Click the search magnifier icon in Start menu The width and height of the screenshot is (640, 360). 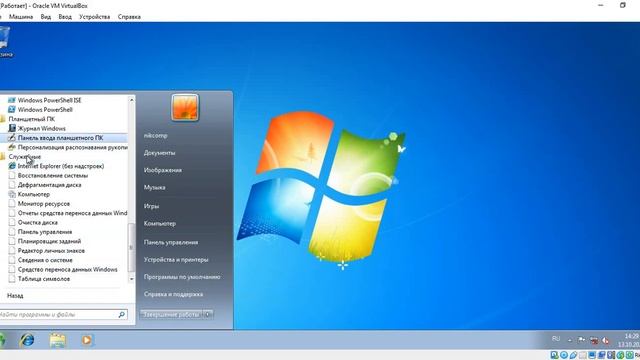[121, 314]
